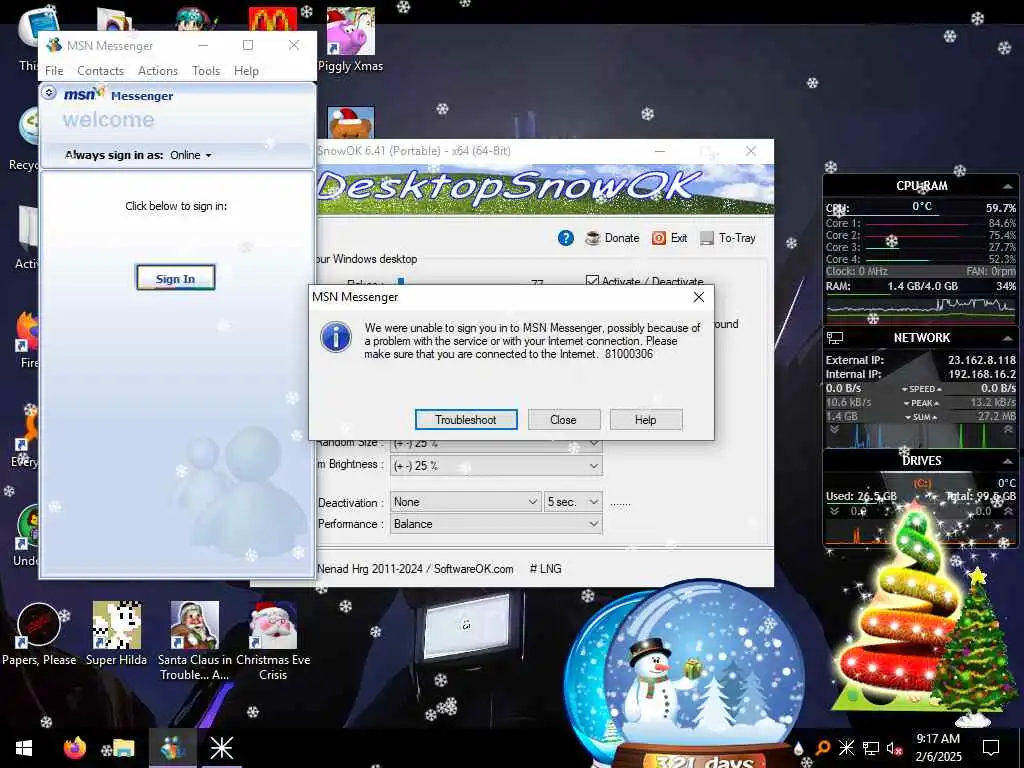This screenshot has width=1024, height=768.
Task: Open the Tools menu in MSN Messenger
Action: coord(206,71)
